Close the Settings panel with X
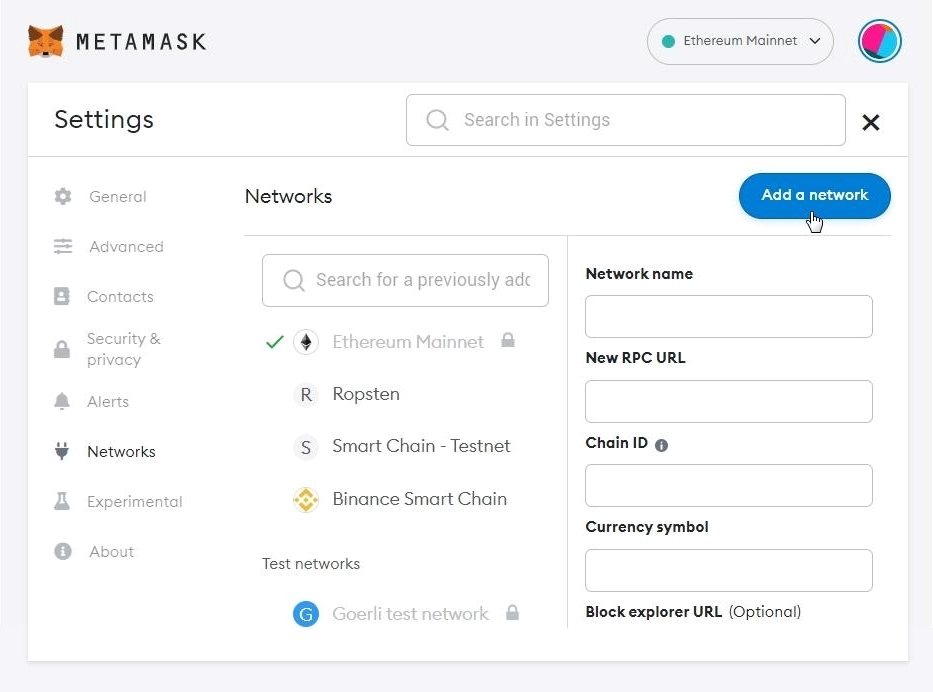The height and width of the screenshot is (692, 933). click(870, 122)
